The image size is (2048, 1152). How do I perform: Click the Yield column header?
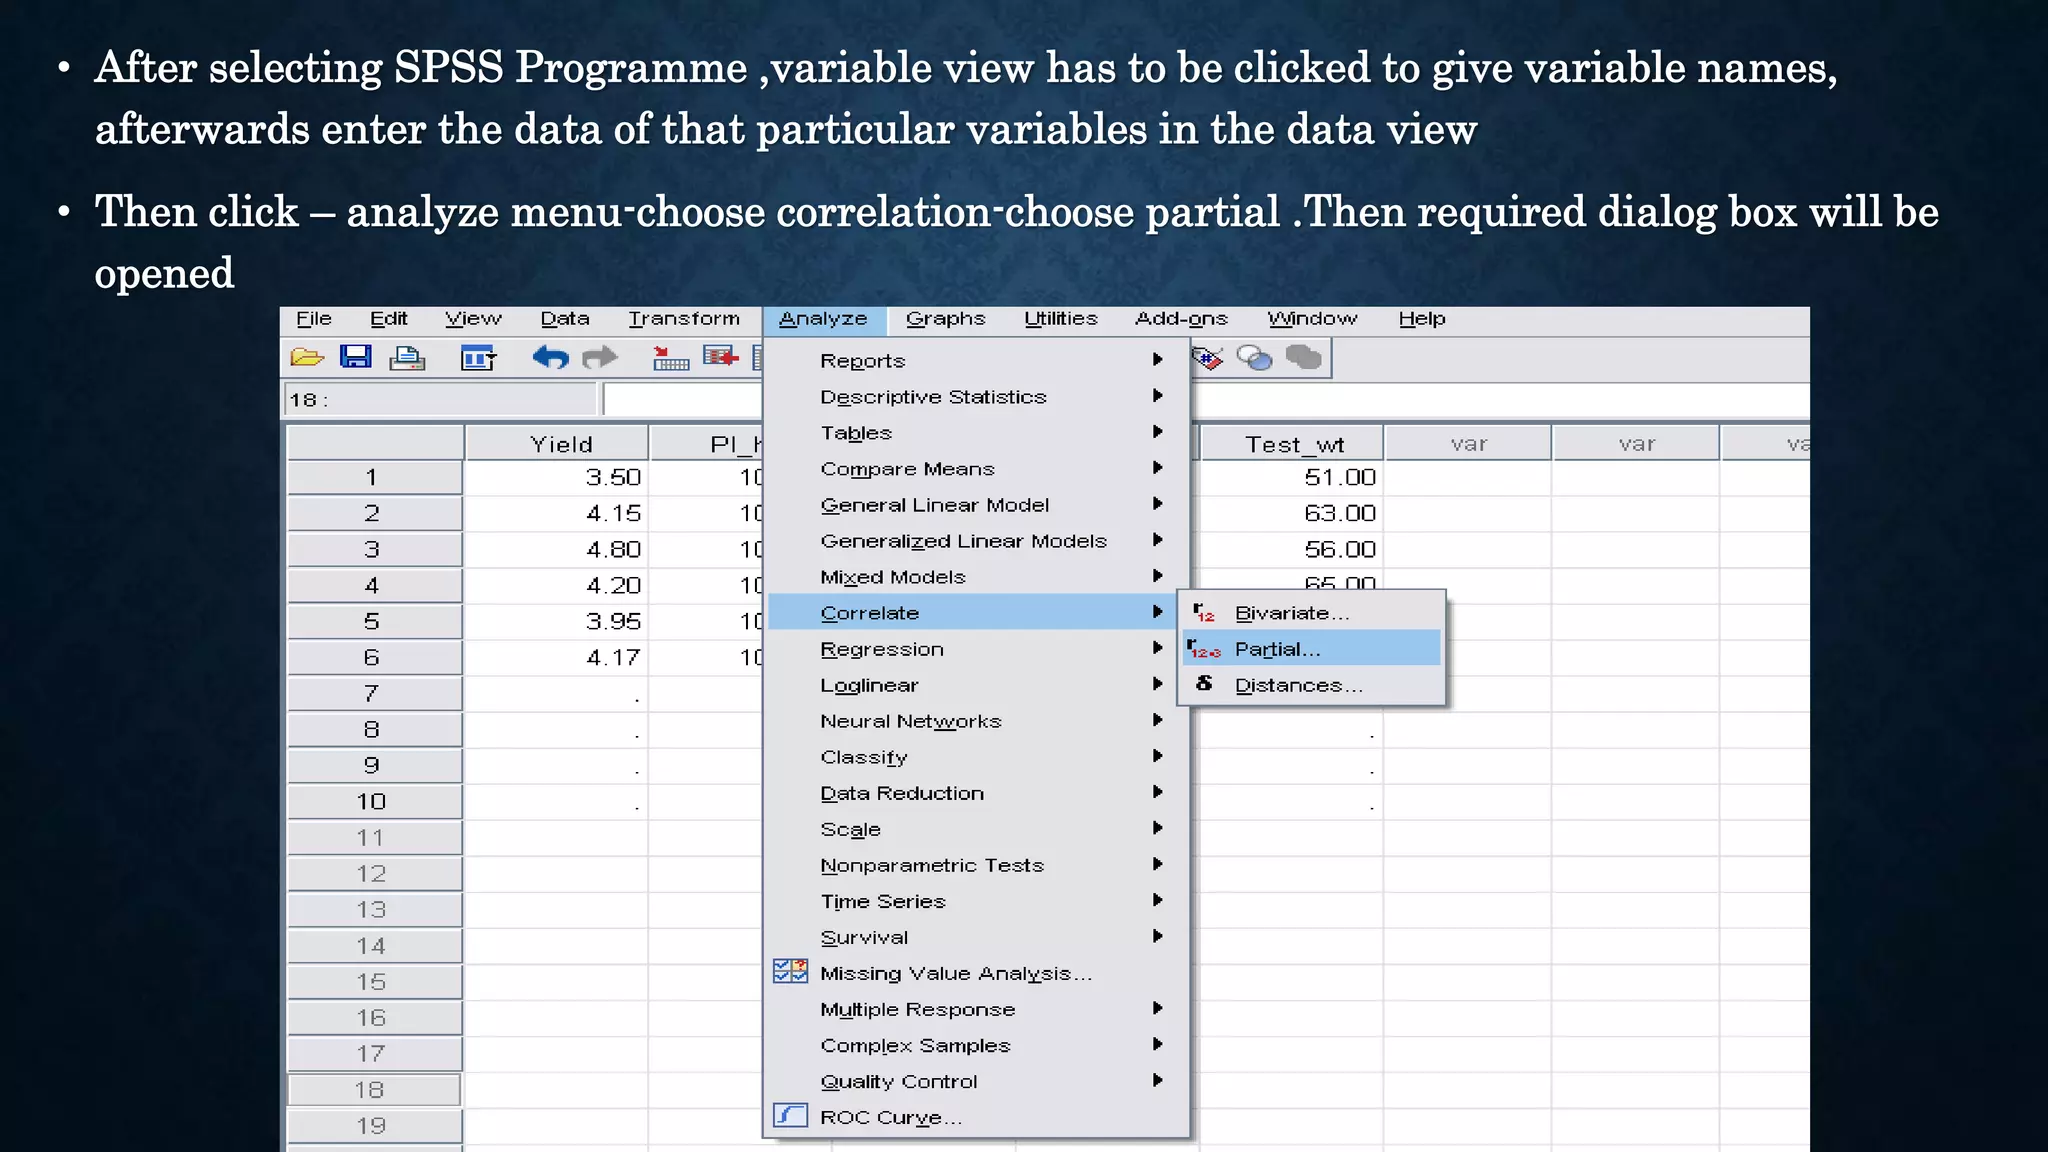(x=558, y=443)
